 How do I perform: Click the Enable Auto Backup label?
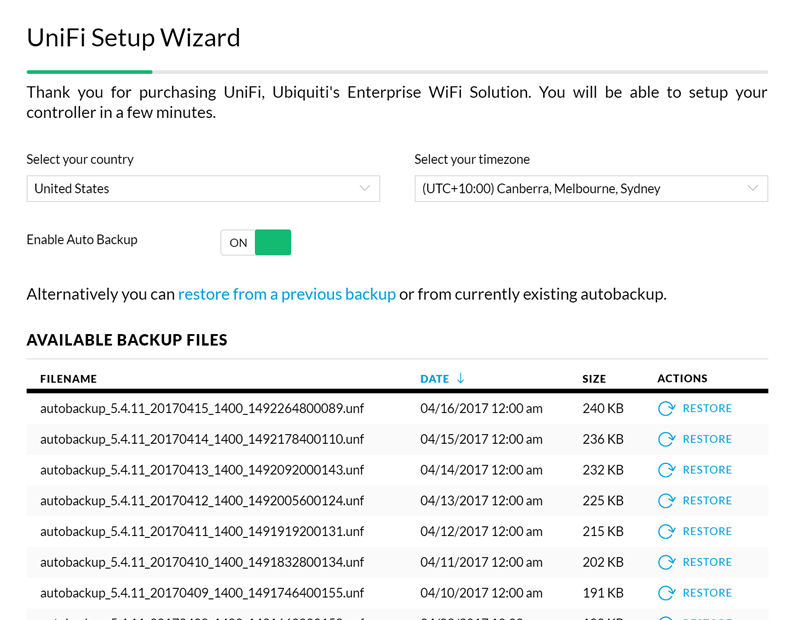point(82,240)
